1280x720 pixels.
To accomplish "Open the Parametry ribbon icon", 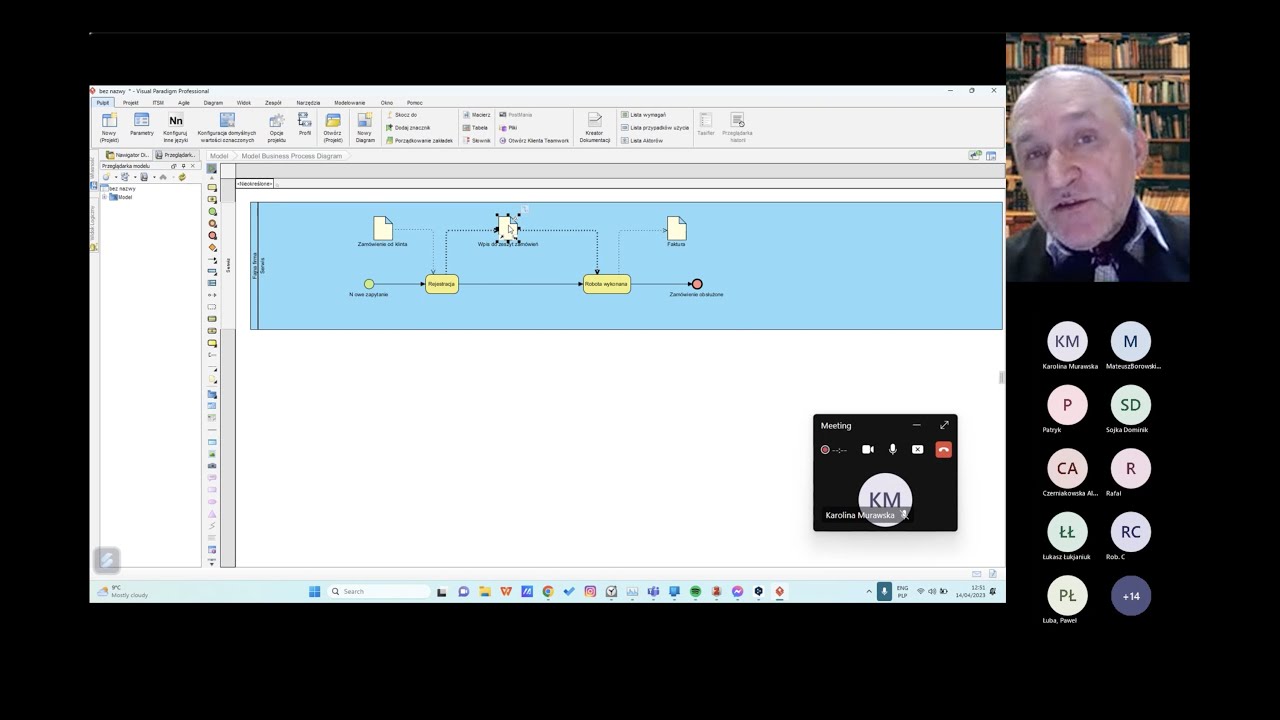I will (142, 125).
